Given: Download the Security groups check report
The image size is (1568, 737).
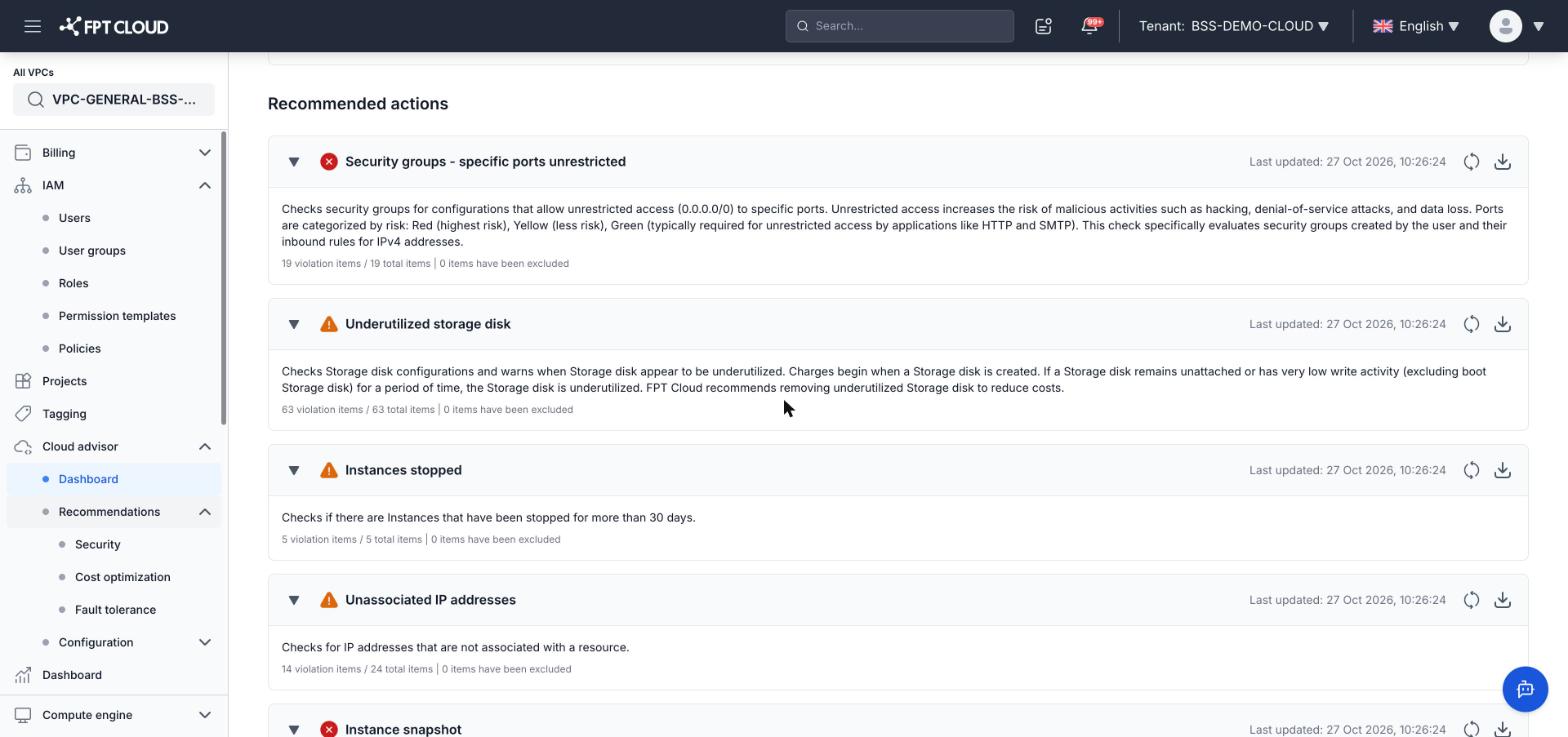Looking at the screenshot, I should click(x=1502, y=162).
